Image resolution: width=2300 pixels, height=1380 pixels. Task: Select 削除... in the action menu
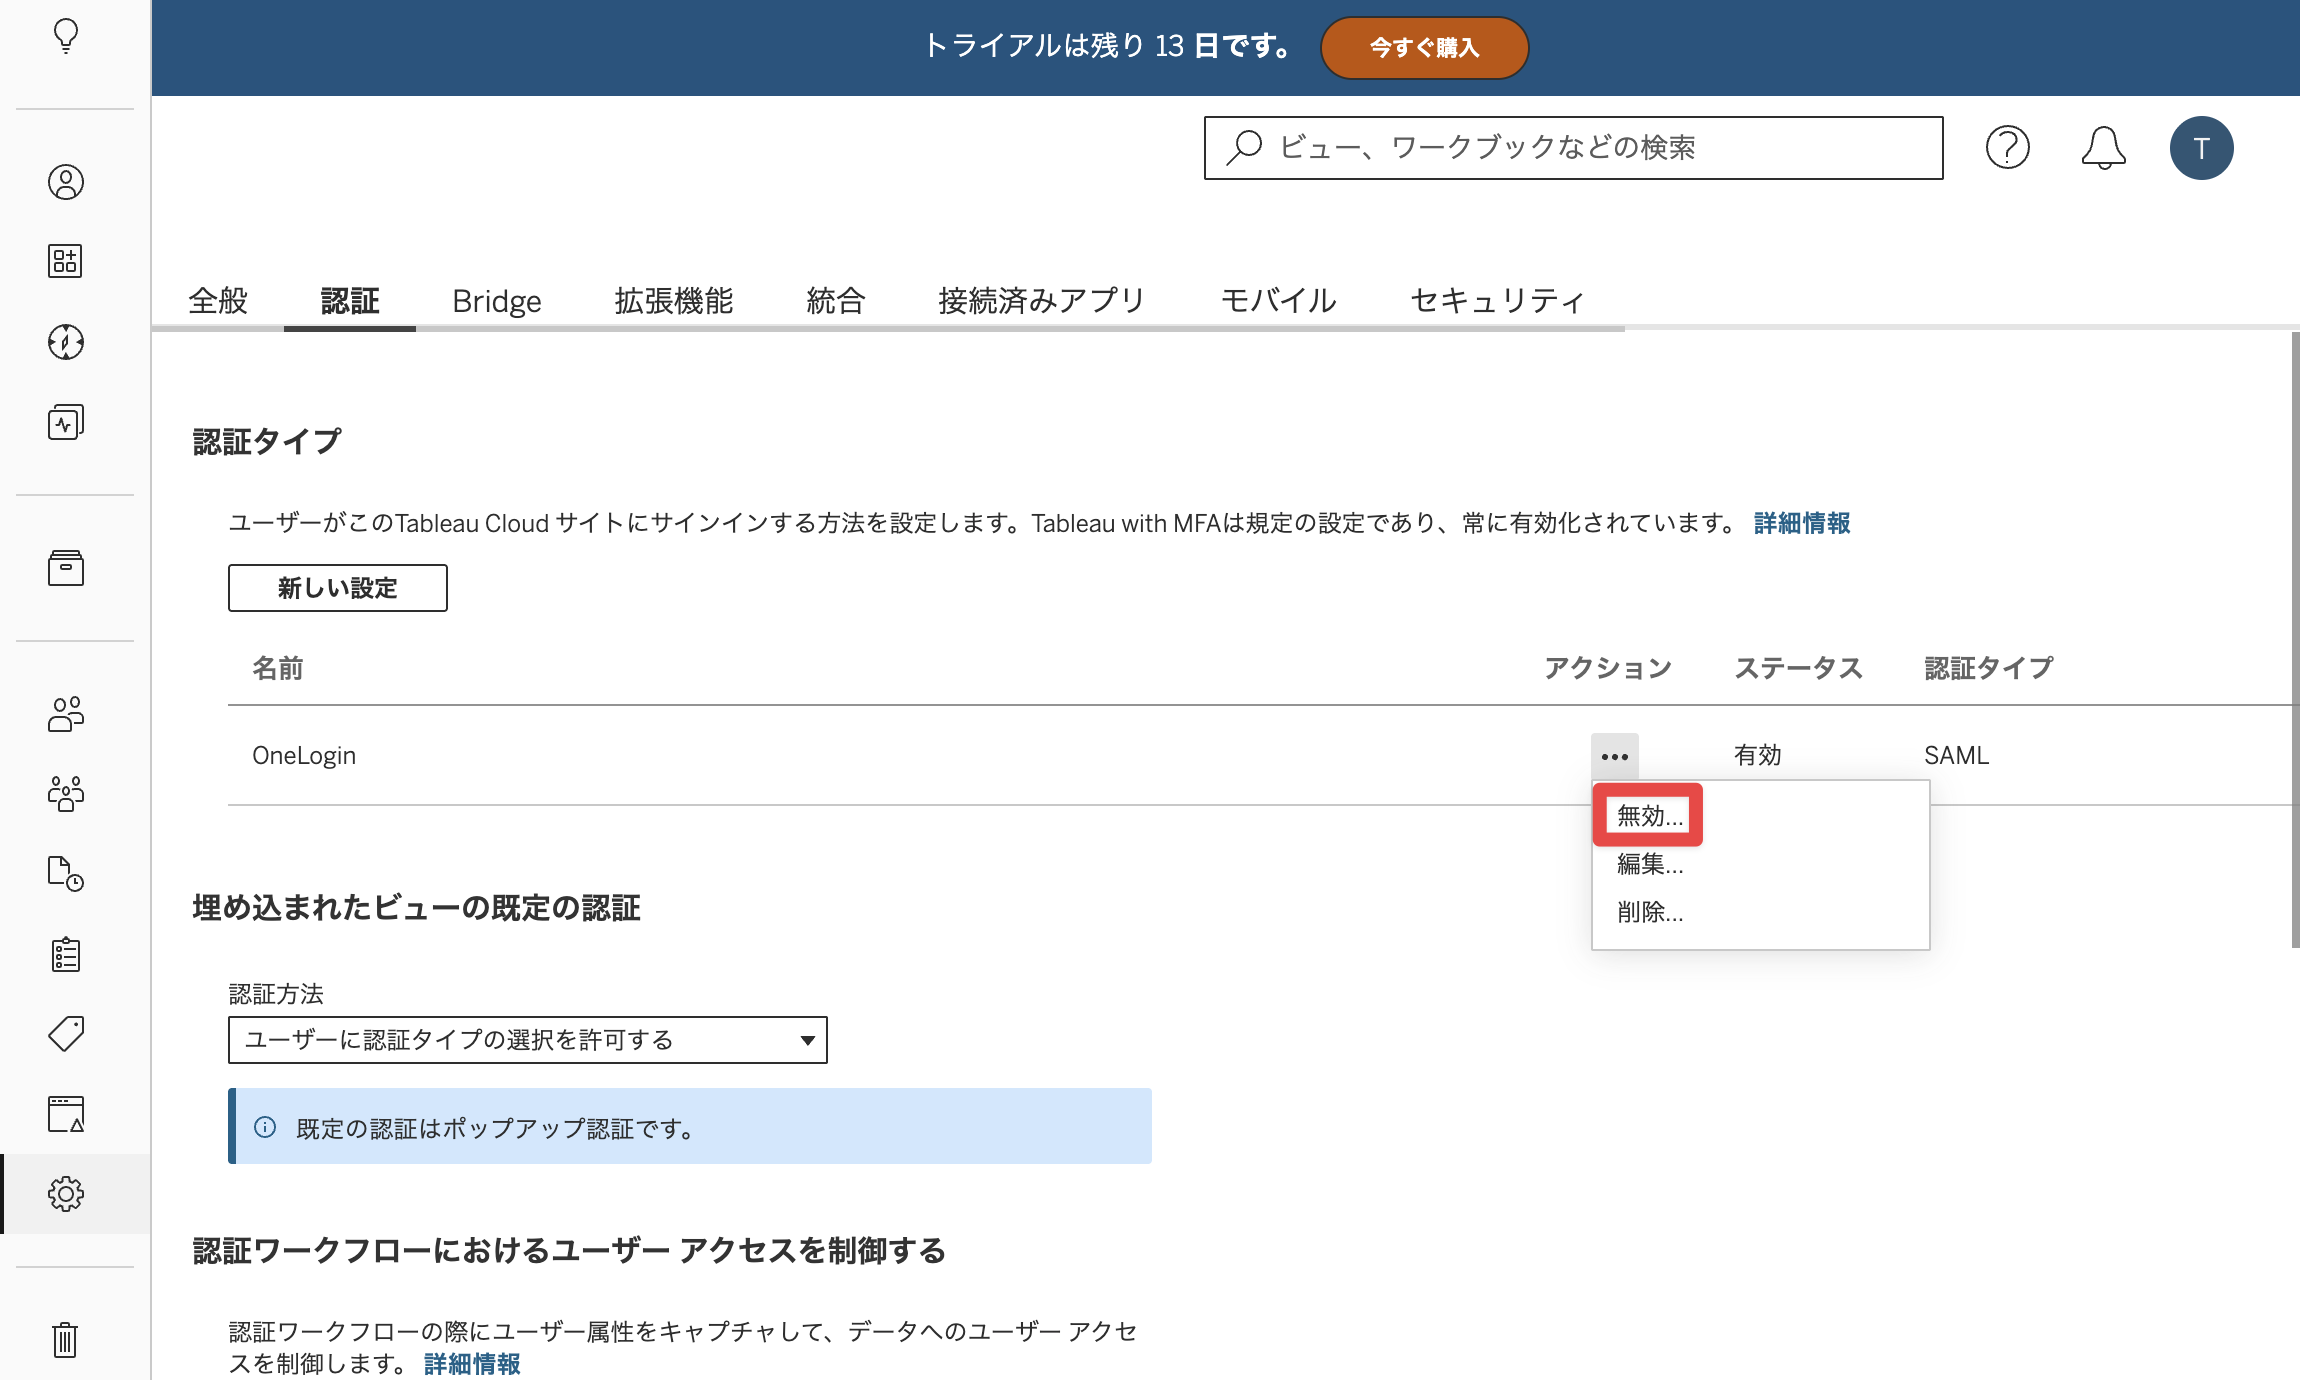(x=1650, y=912)
